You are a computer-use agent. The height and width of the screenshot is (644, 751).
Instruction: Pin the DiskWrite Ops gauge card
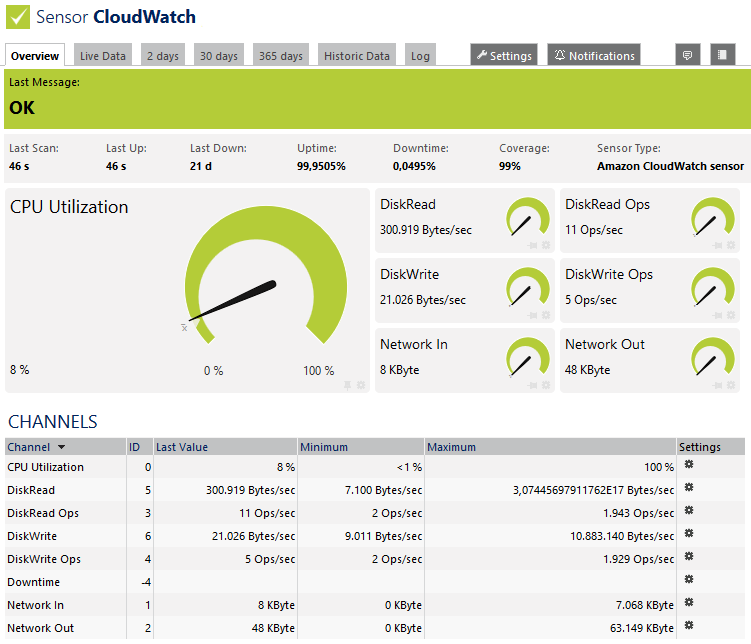717,315
